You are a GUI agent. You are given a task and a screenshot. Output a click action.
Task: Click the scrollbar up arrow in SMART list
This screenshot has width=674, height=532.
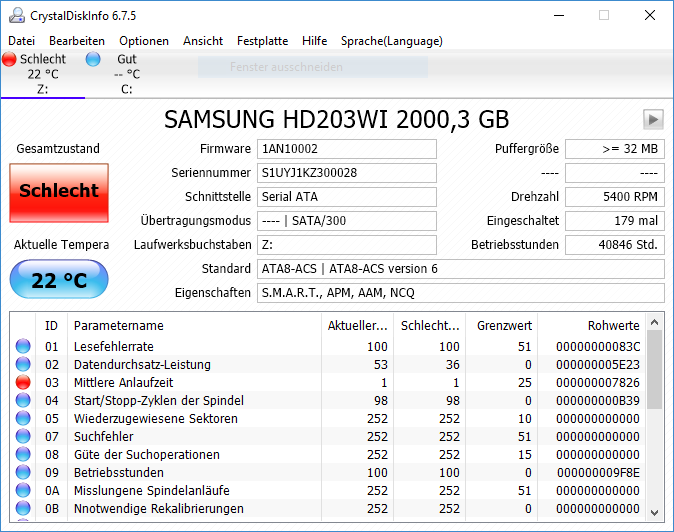point(654,322)
